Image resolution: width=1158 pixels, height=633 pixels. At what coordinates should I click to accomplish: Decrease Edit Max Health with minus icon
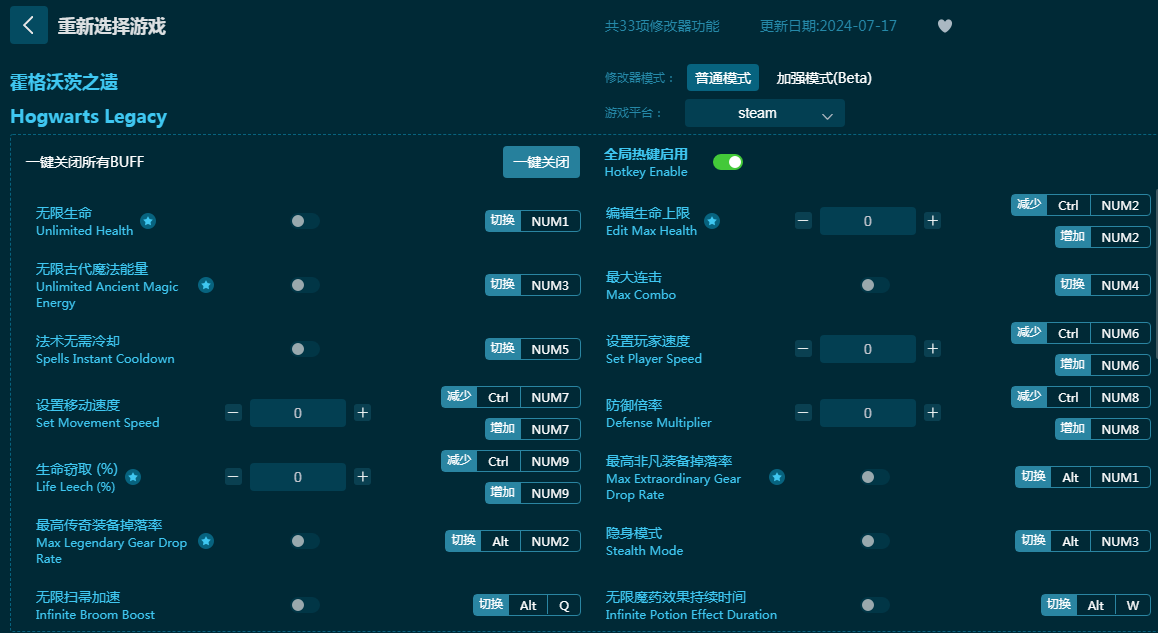pos(804,221)
